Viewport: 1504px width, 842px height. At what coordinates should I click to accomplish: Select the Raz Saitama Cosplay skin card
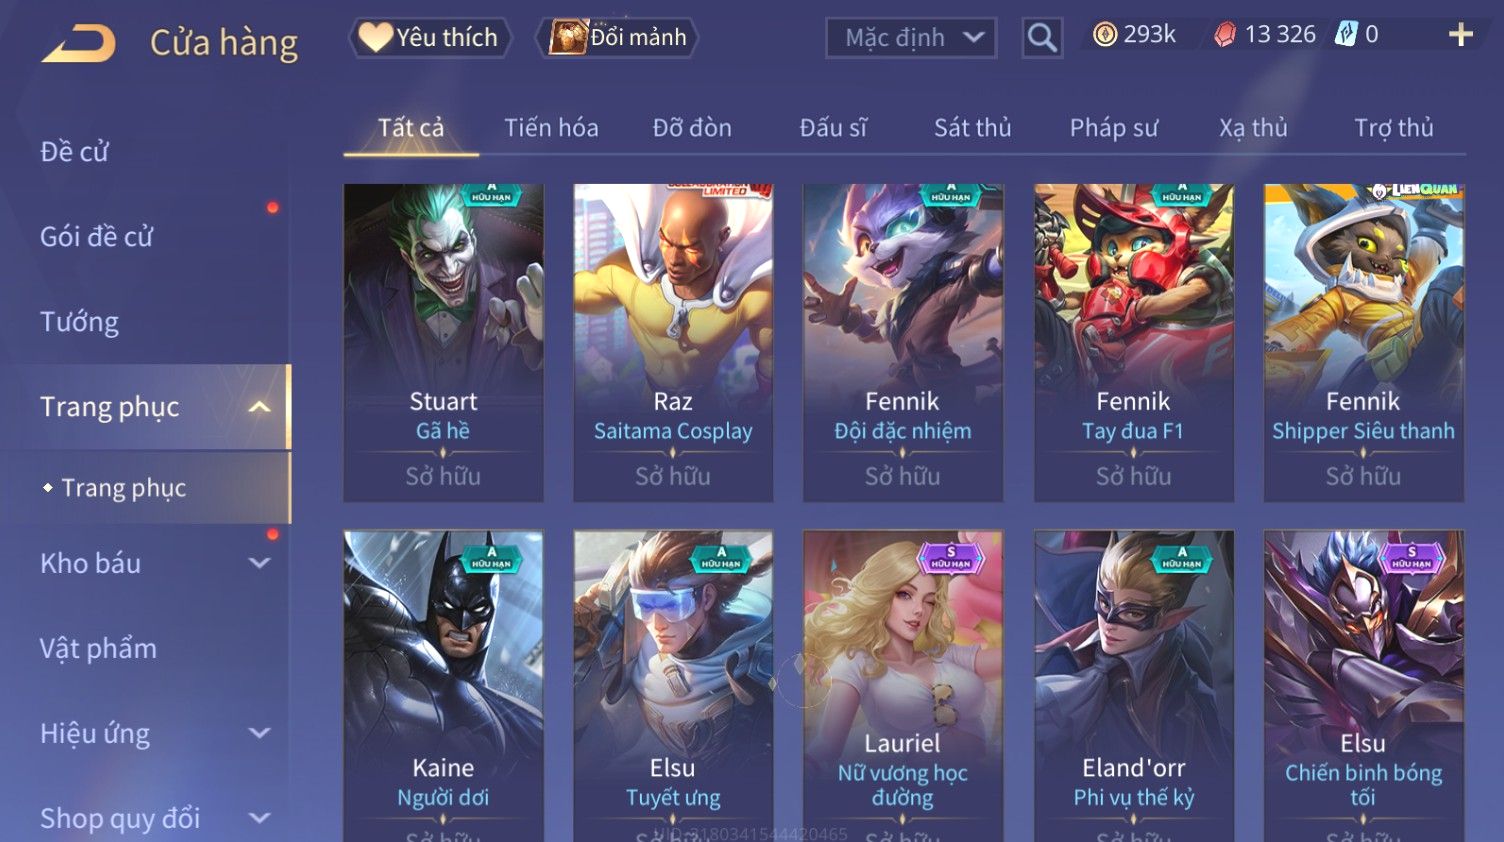pyautogui.click(x=673, y=343)
